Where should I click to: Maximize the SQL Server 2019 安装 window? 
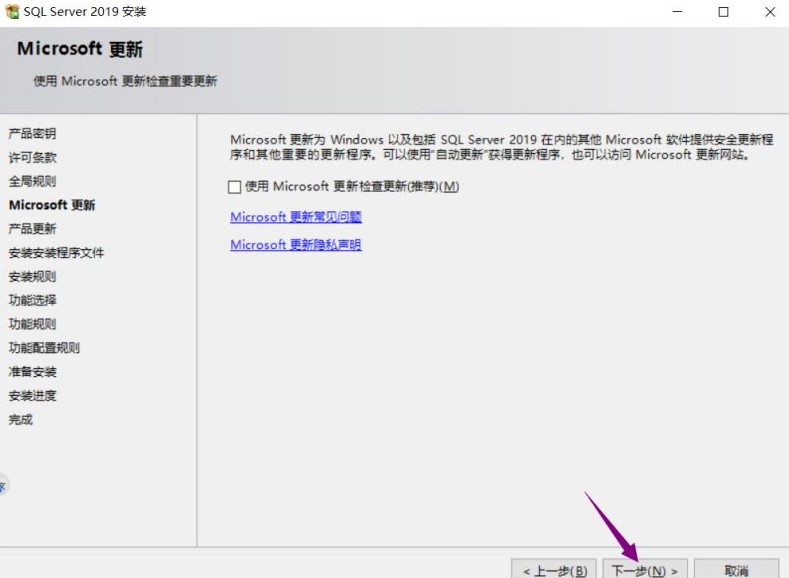click(723, 12)
